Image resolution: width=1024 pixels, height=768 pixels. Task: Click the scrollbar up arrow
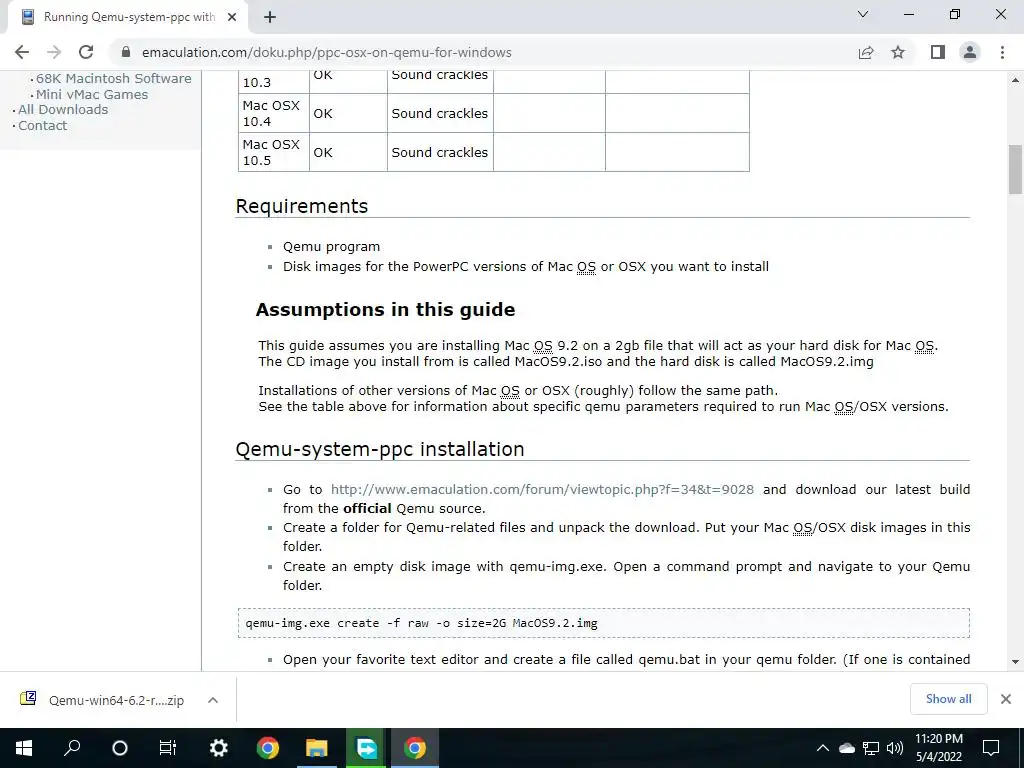pos(1015,80)
